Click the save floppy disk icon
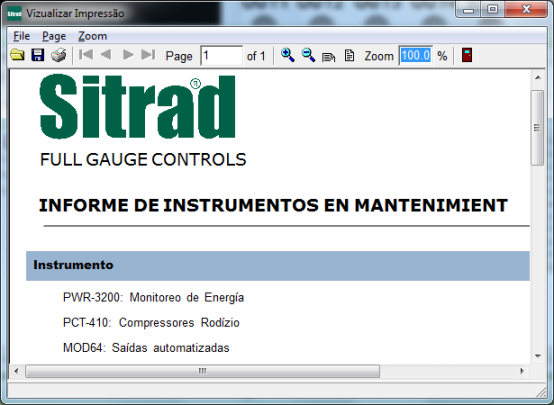This screenshot has height=405, width=554. tap(38, 55)
